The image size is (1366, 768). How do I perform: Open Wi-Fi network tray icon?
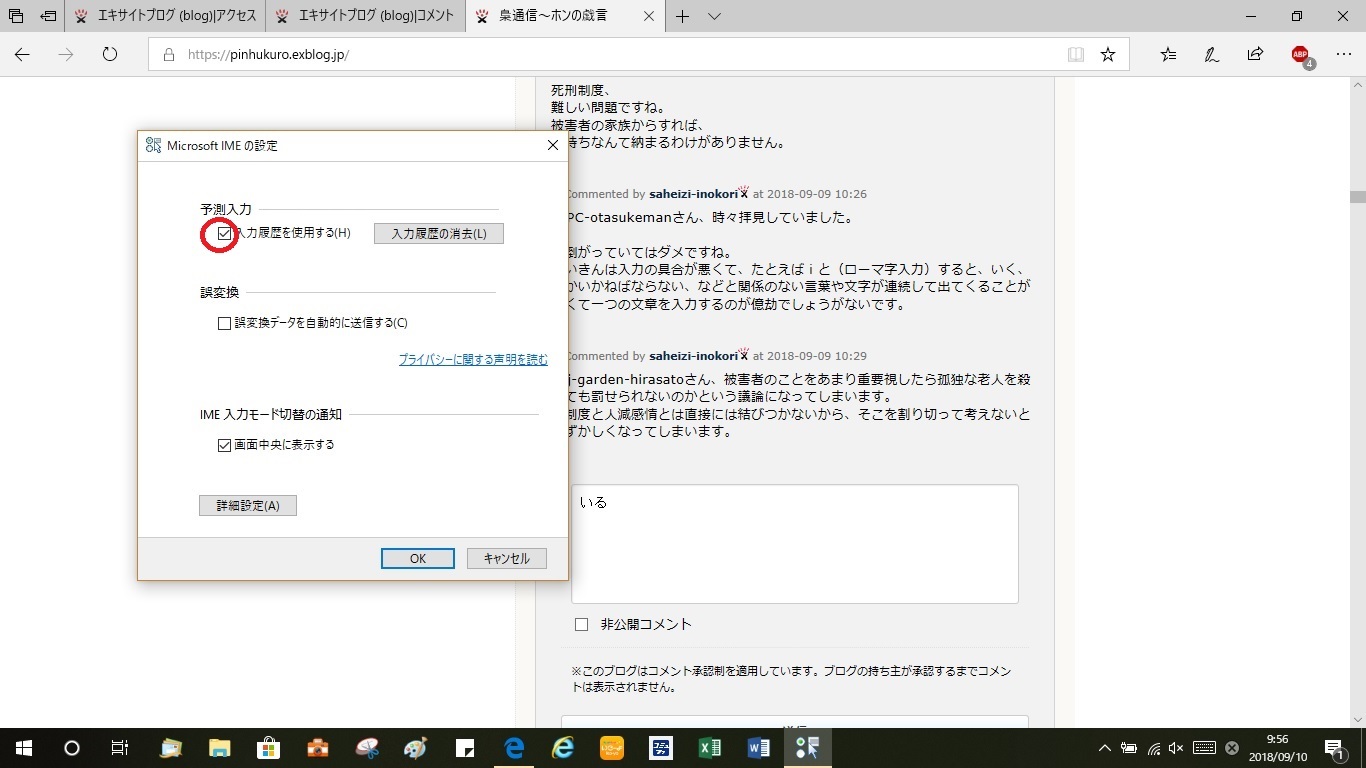(1153, 748)
